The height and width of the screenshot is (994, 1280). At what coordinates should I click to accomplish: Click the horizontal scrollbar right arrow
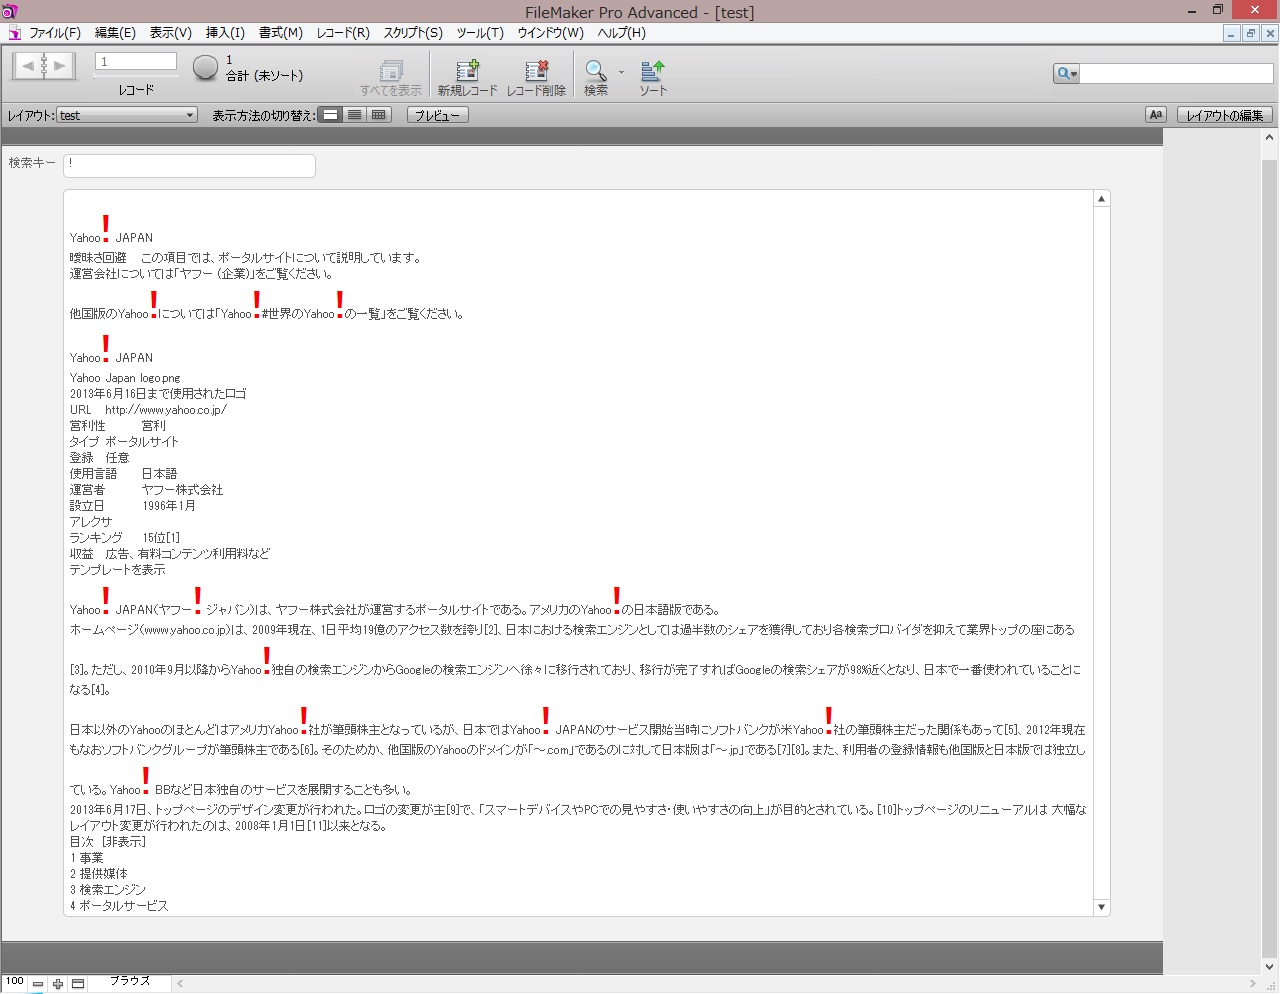[1253, 984]
